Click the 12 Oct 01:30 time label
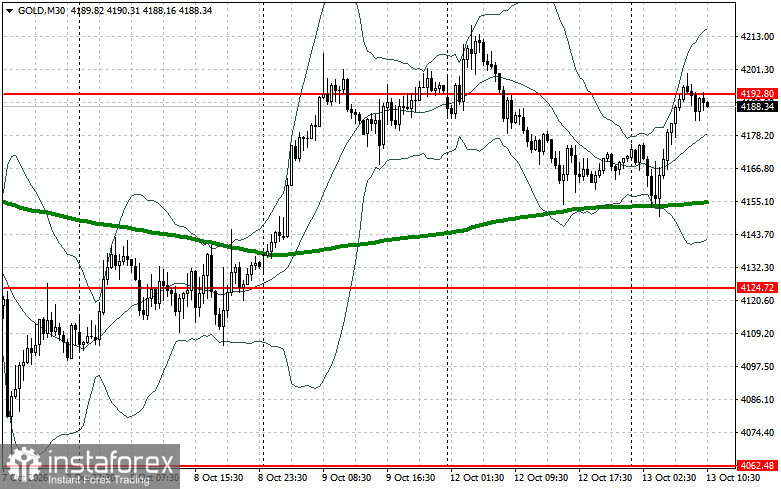 477,478
